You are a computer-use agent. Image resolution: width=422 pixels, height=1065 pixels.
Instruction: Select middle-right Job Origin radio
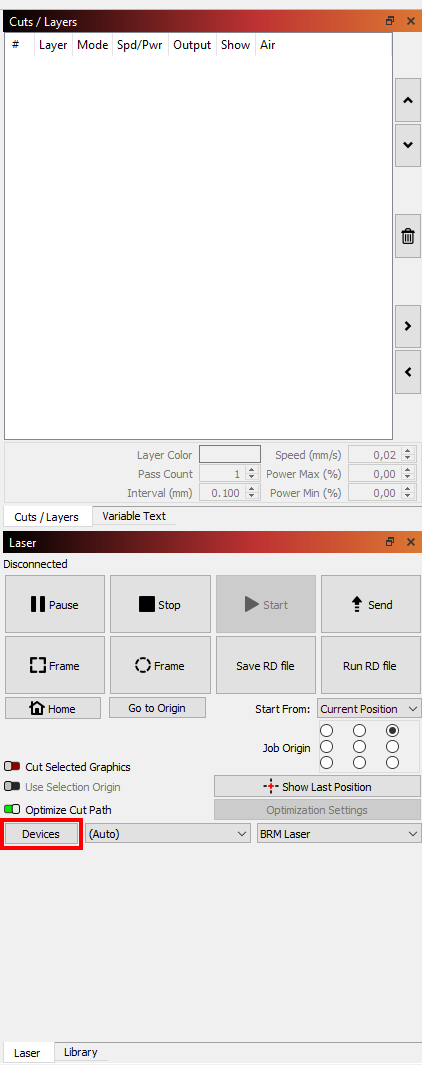click(392, 746)
